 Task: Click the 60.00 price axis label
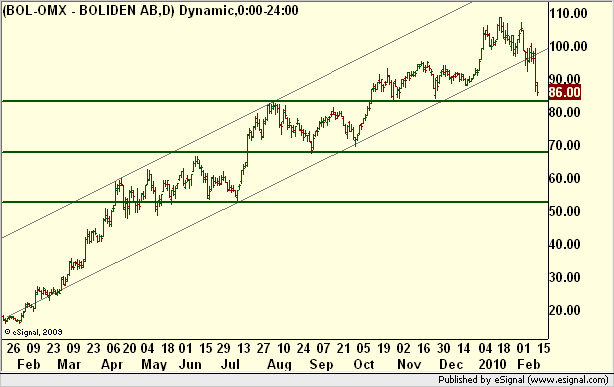click(x=564, y=178)
